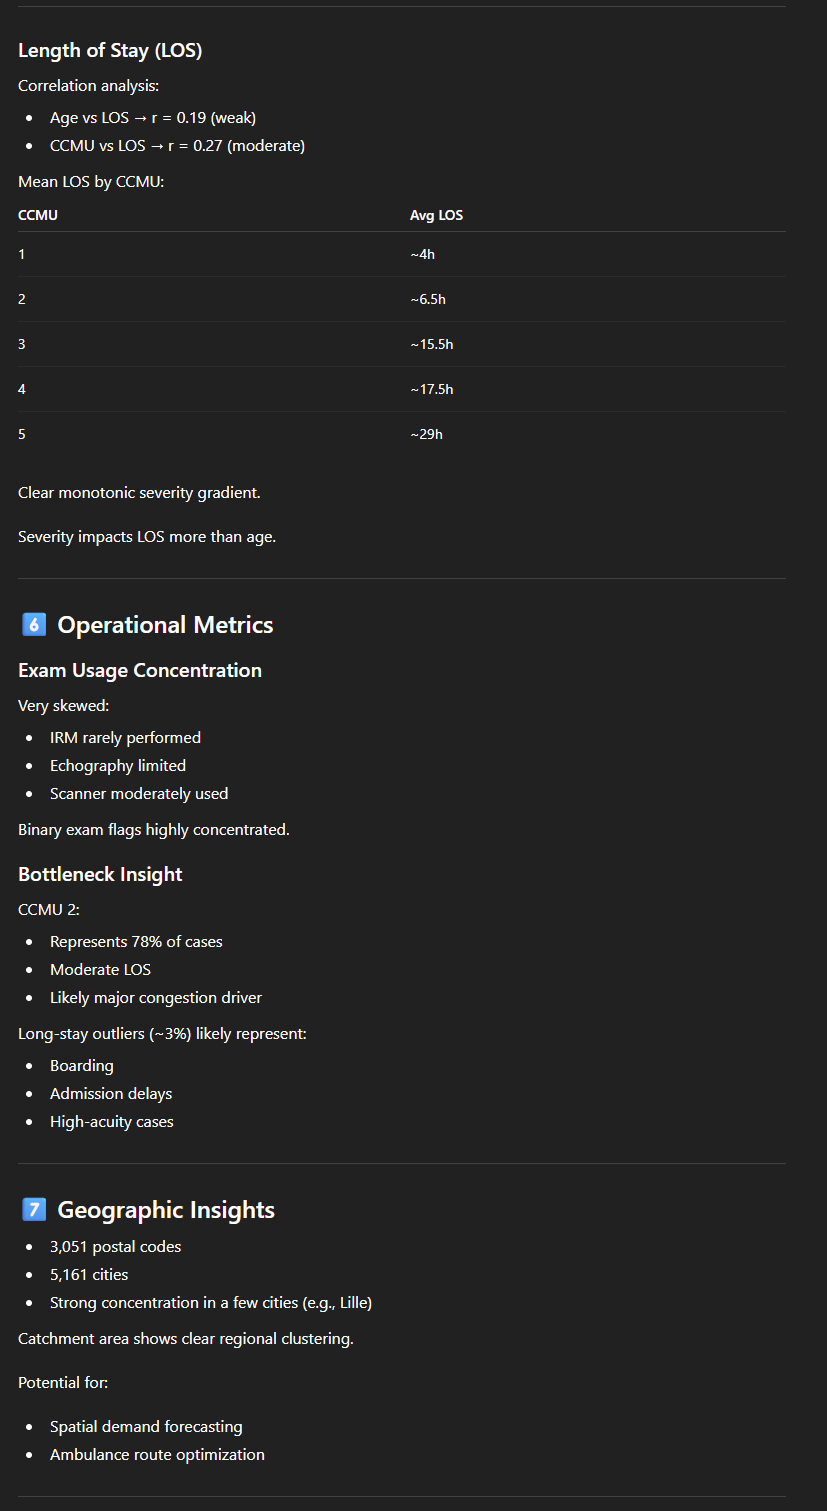Click the ~15.5h average LOS cell
827x1511 pixels.
pyautogui.click(x=431, y=344)
